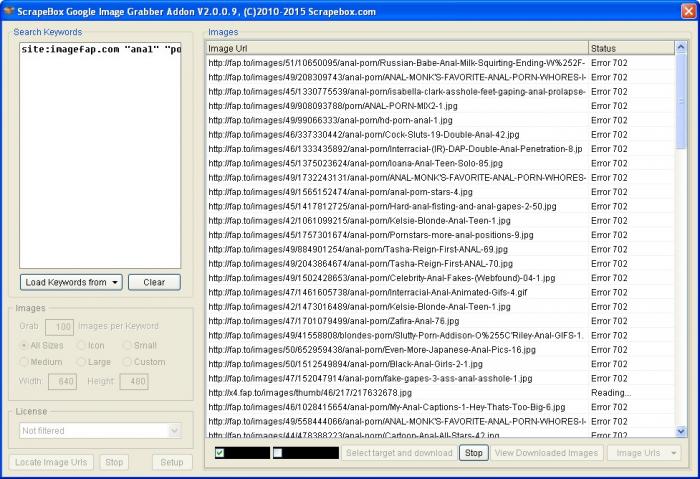The width and height of the screenshot is (700, 479).
Task: Click the Grab images count field
Action: [x=59, y=327]
